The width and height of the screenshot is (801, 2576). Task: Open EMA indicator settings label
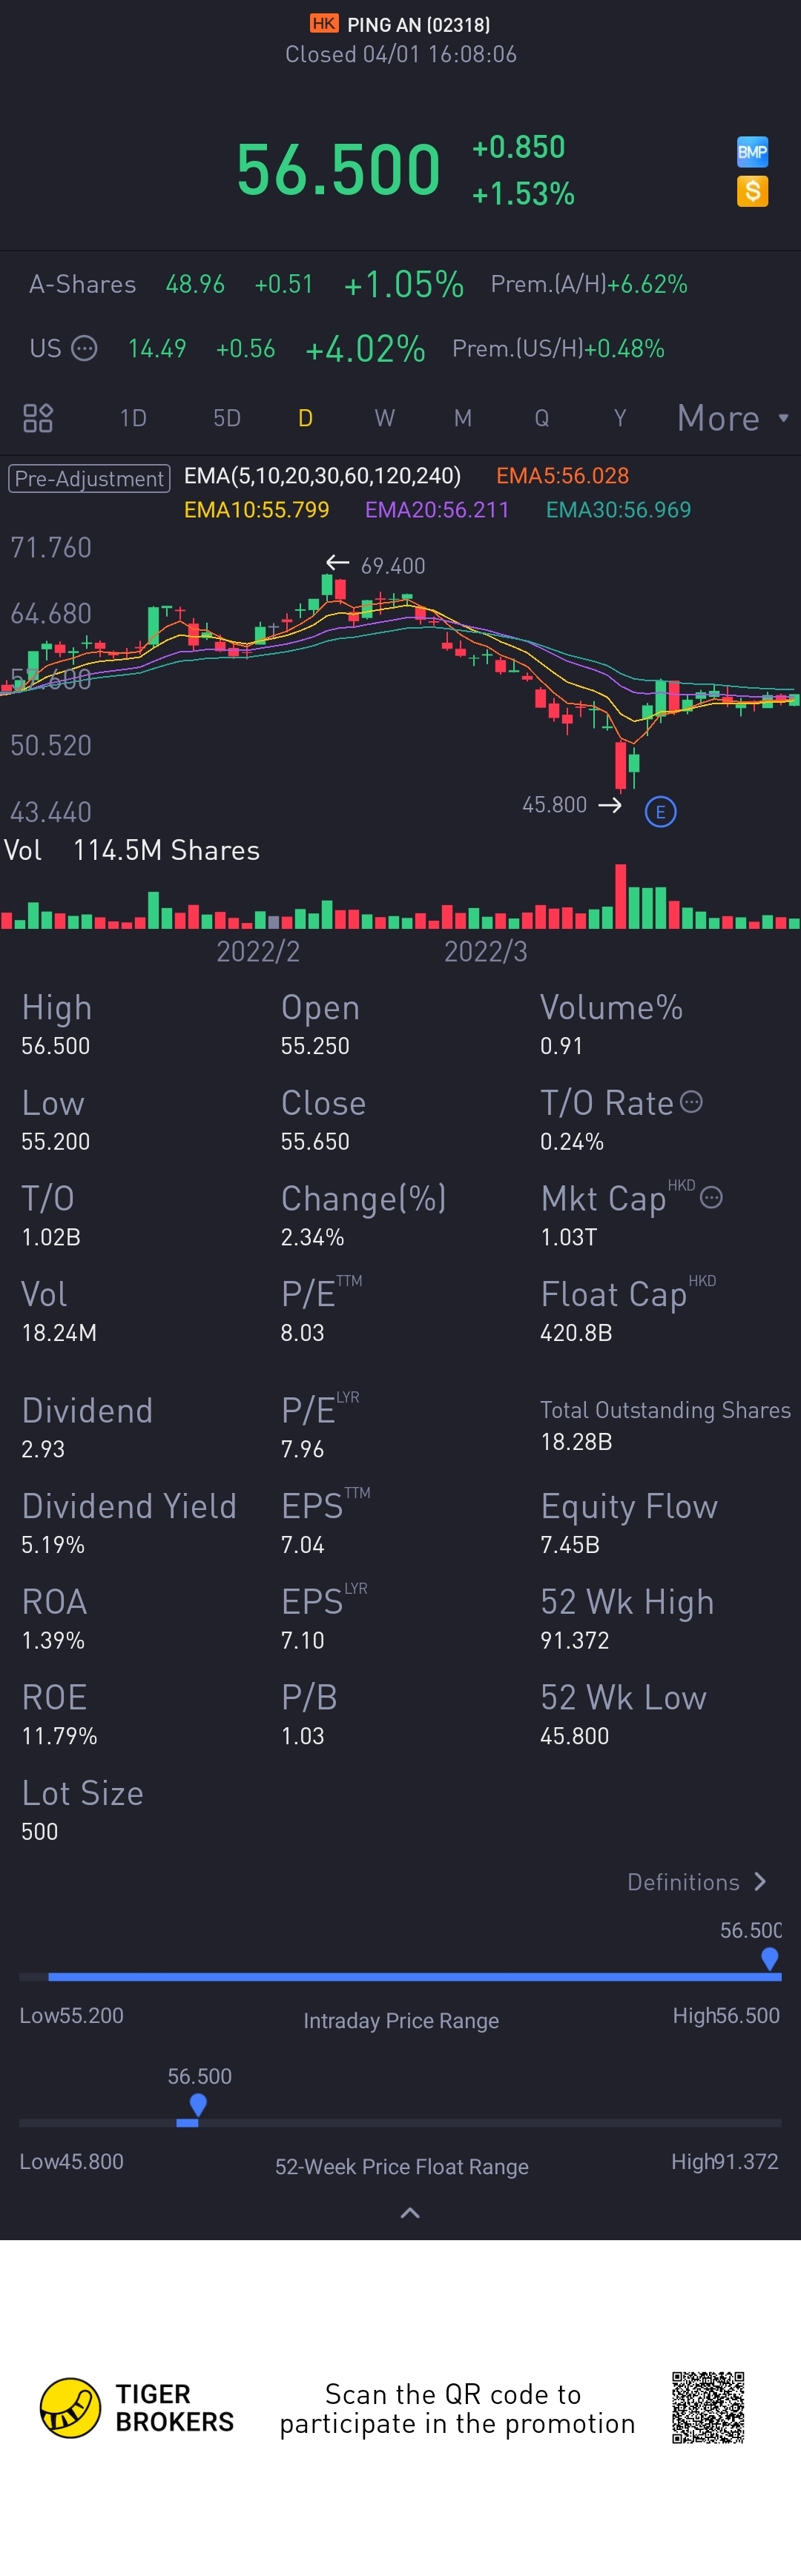coord(322,476)
